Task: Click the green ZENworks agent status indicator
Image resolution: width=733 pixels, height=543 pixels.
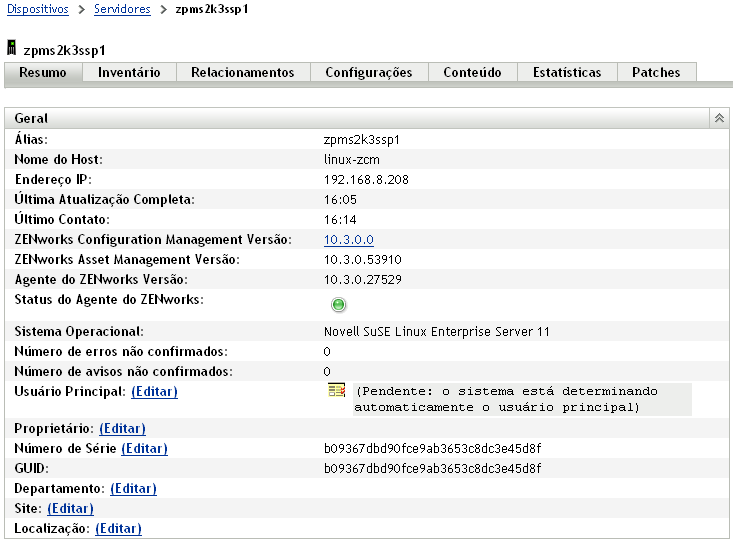Action: 338,305
